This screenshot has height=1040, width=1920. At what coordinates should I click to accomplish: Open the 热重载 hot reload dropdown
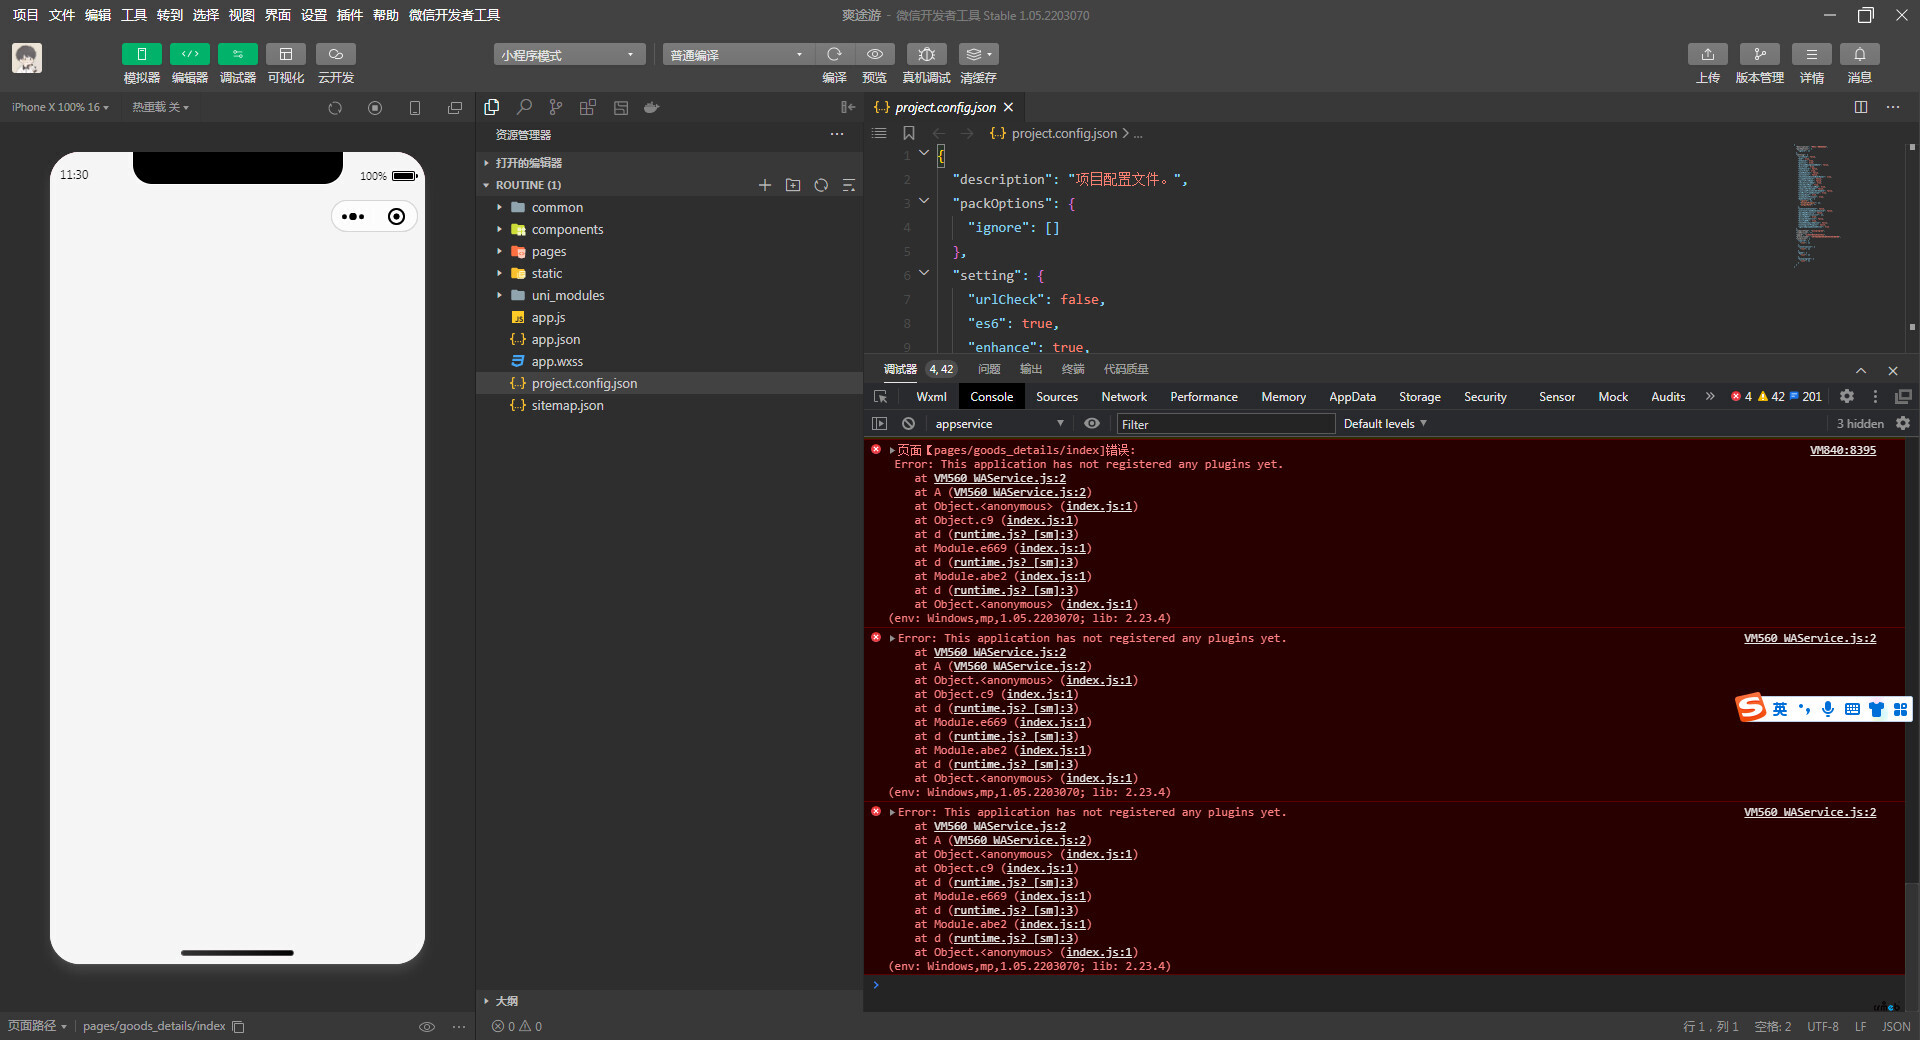(160, 107)
